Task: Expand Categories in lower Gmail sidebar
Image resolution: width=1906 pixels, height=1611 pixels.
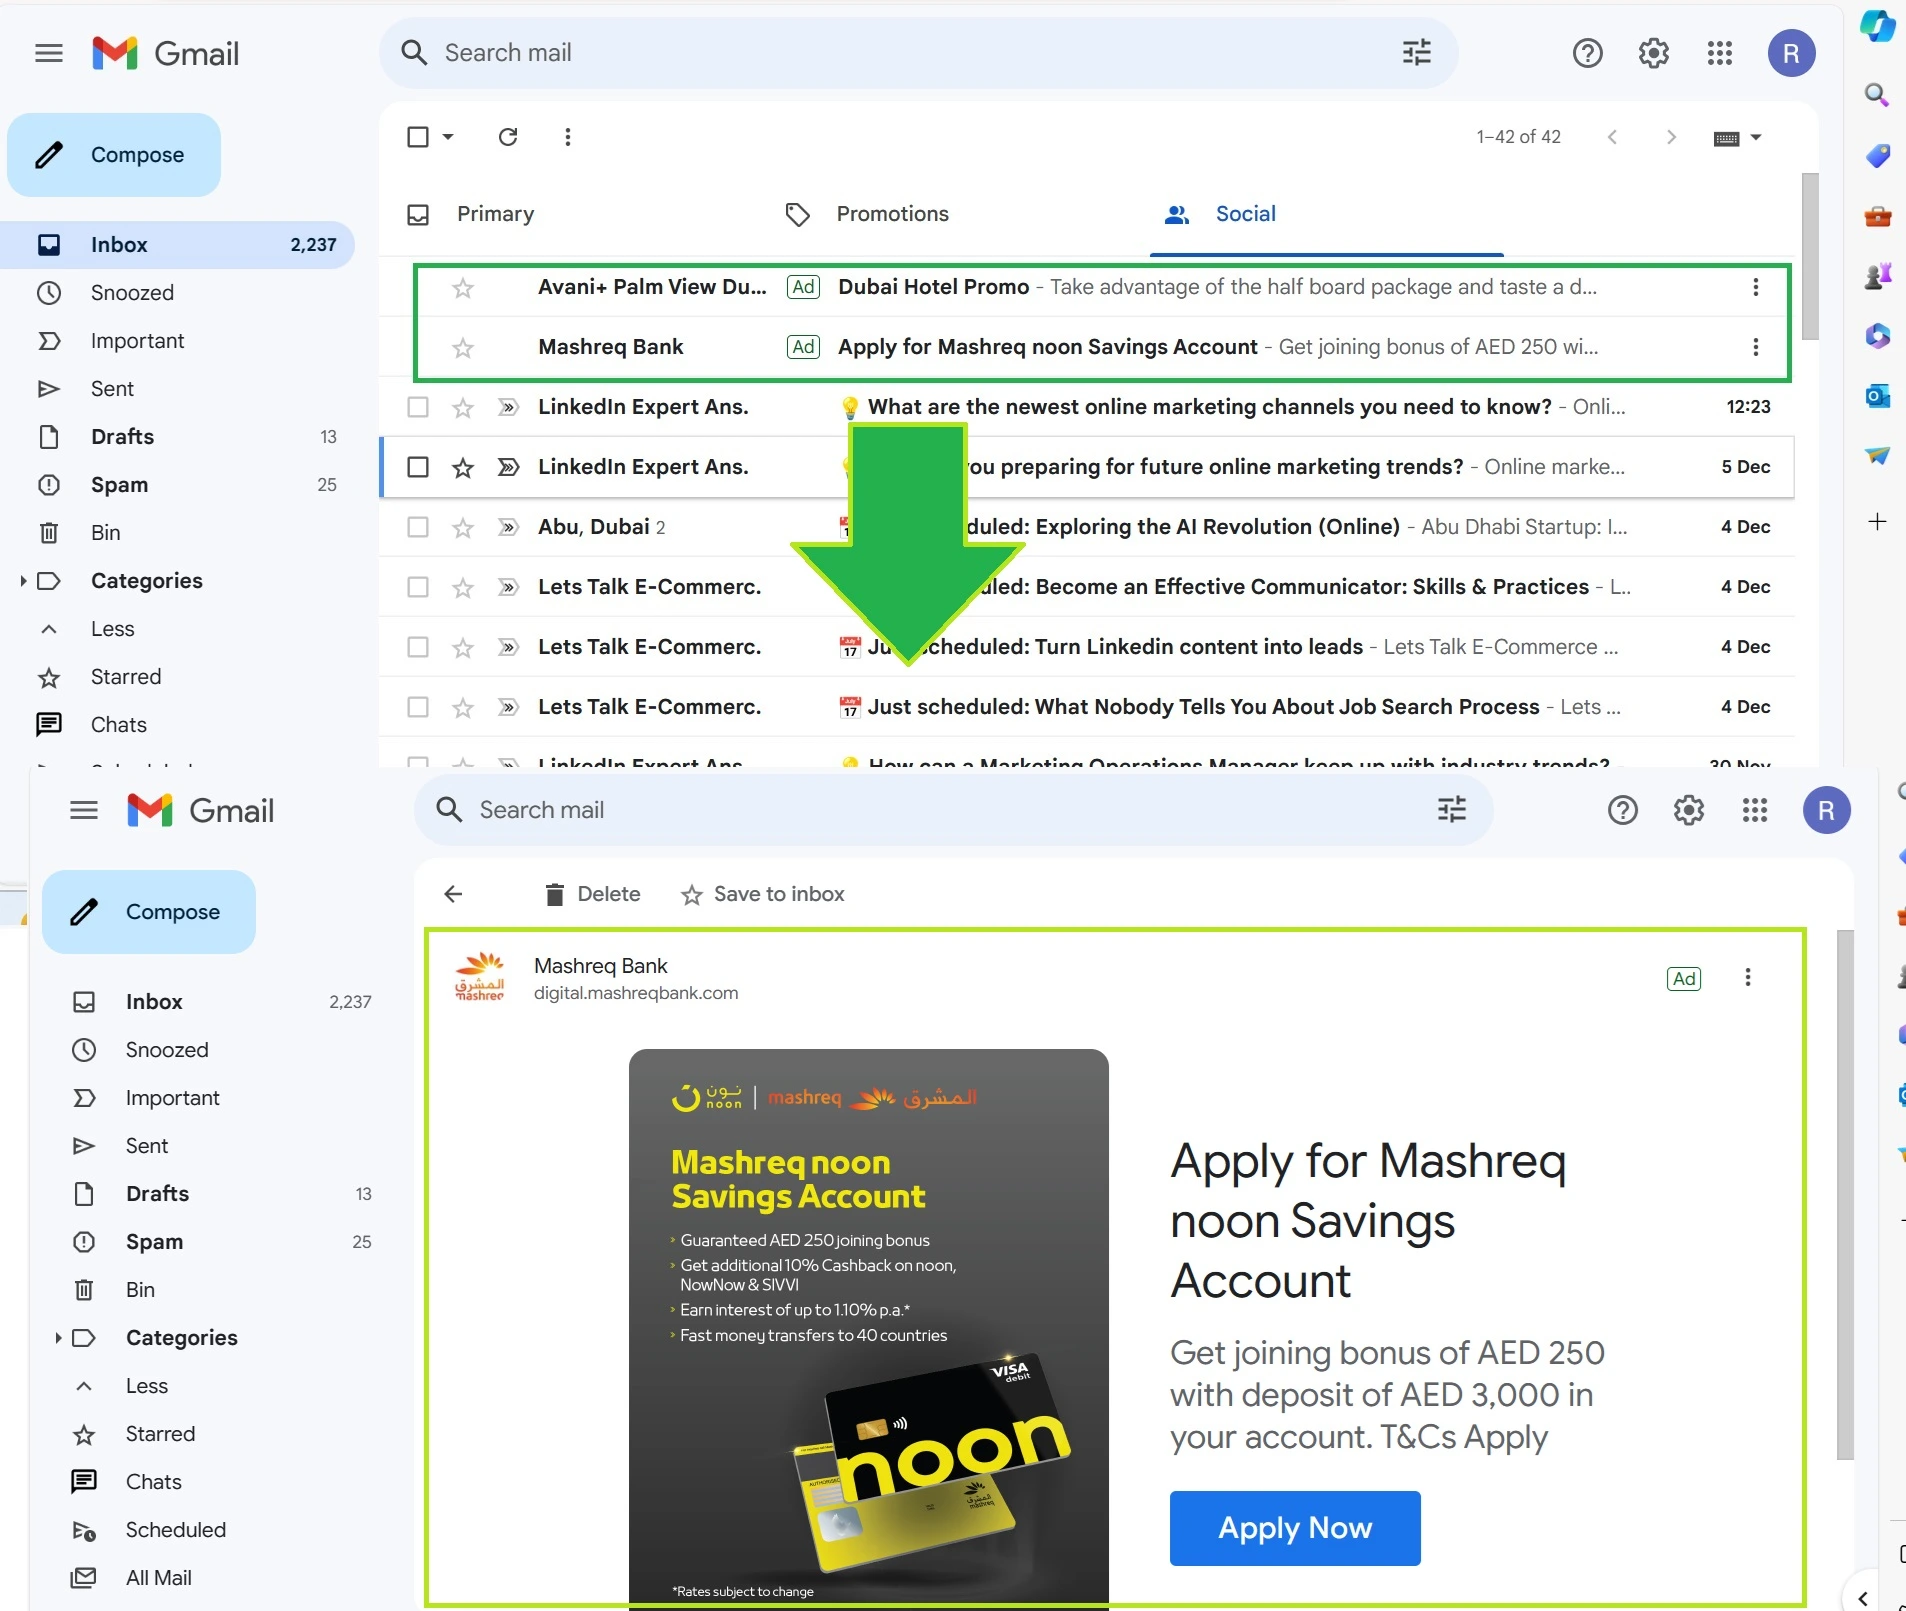Action: tap(58, 1338)
